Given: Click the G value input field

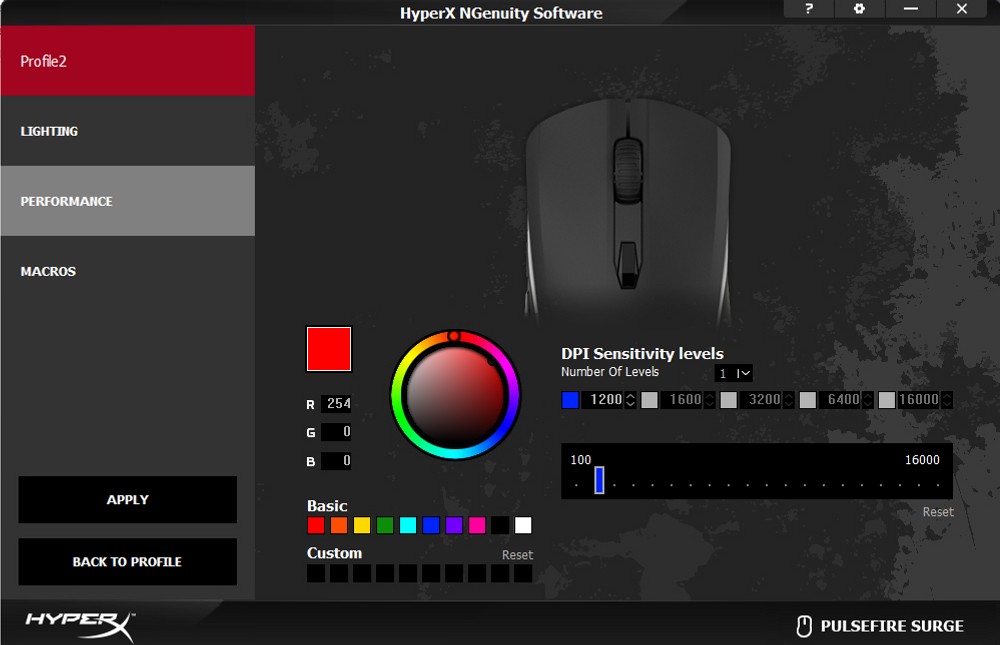Looking at the screenshot, I should (x=336, y=432).
